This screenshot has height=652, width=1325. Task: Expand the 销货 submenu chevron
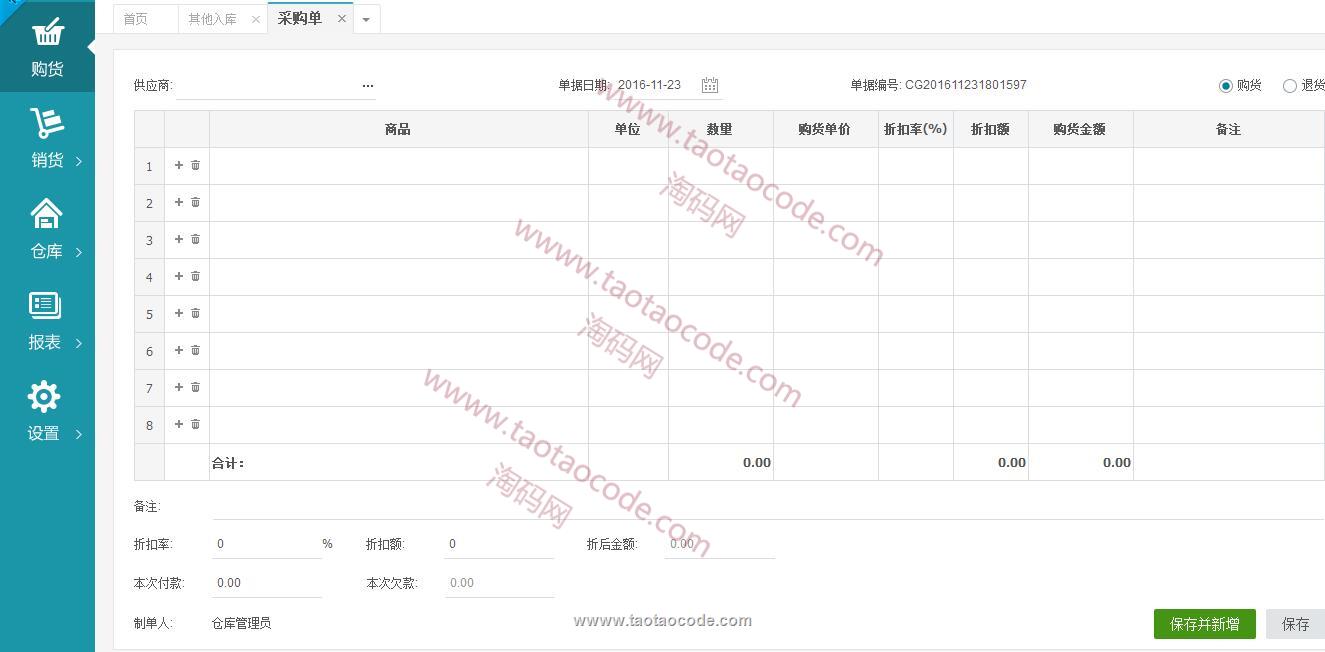[x=79, y=161]
